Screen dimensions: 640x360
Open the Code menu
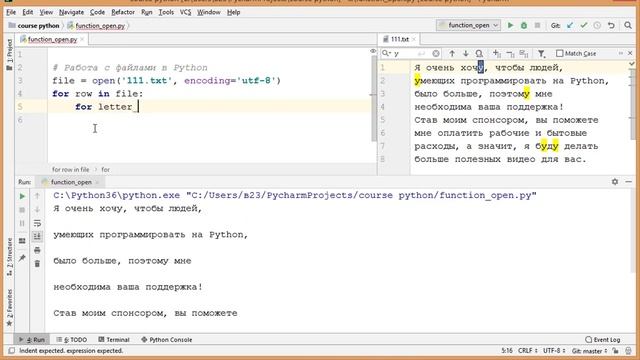(x=97, y=12)
